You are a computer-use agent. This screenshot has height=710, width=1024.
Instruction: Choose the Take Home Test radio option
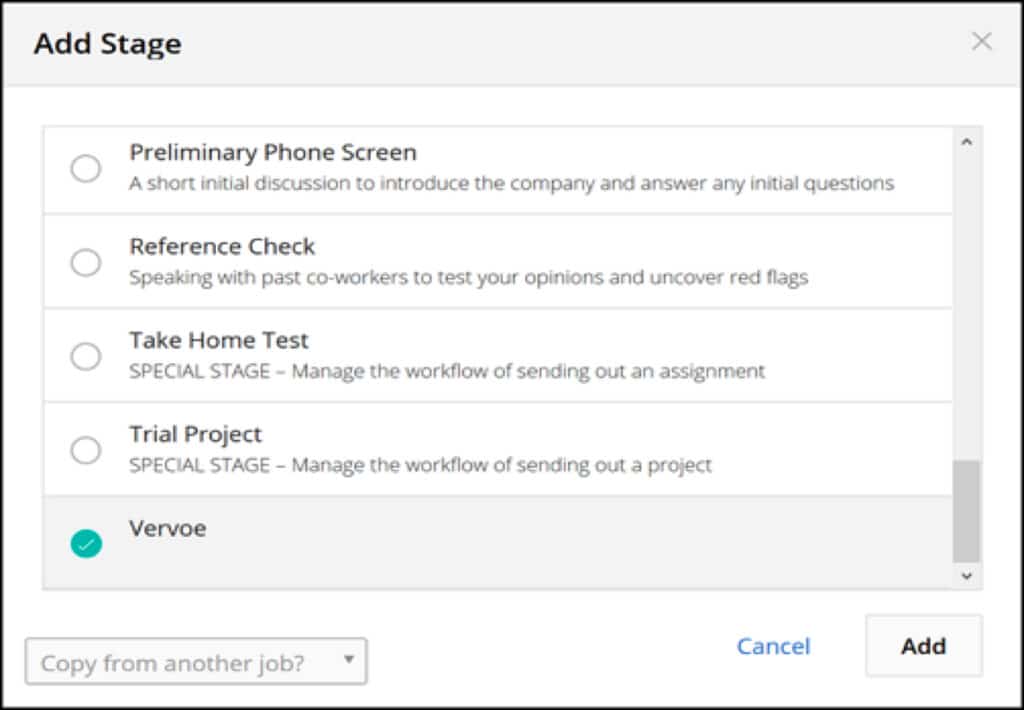[86, 357]
